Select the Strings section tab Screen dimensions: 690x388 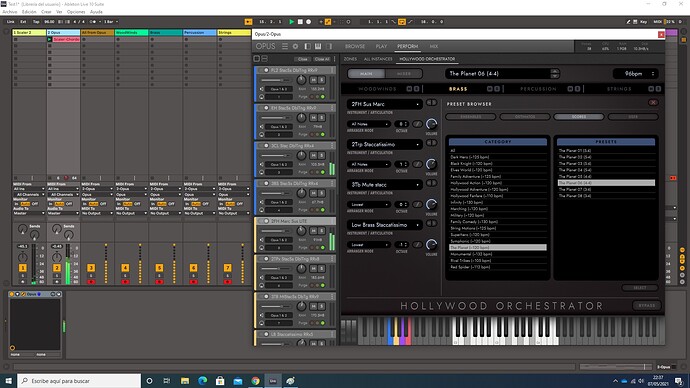click(x=619, y=89)
